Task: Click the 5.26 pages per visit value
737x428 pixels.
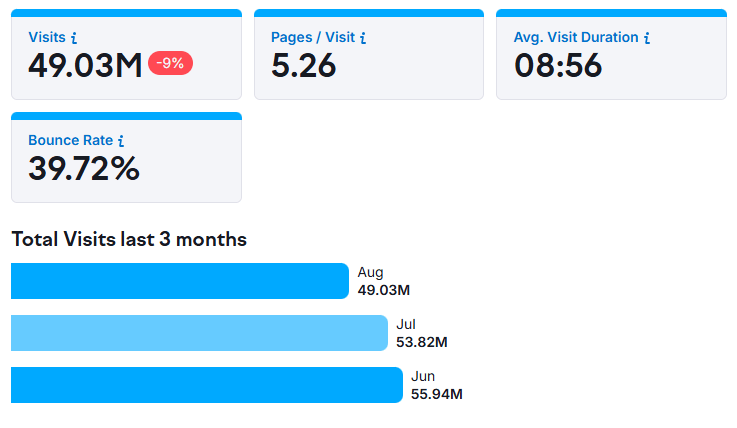Action: (304, 65)
